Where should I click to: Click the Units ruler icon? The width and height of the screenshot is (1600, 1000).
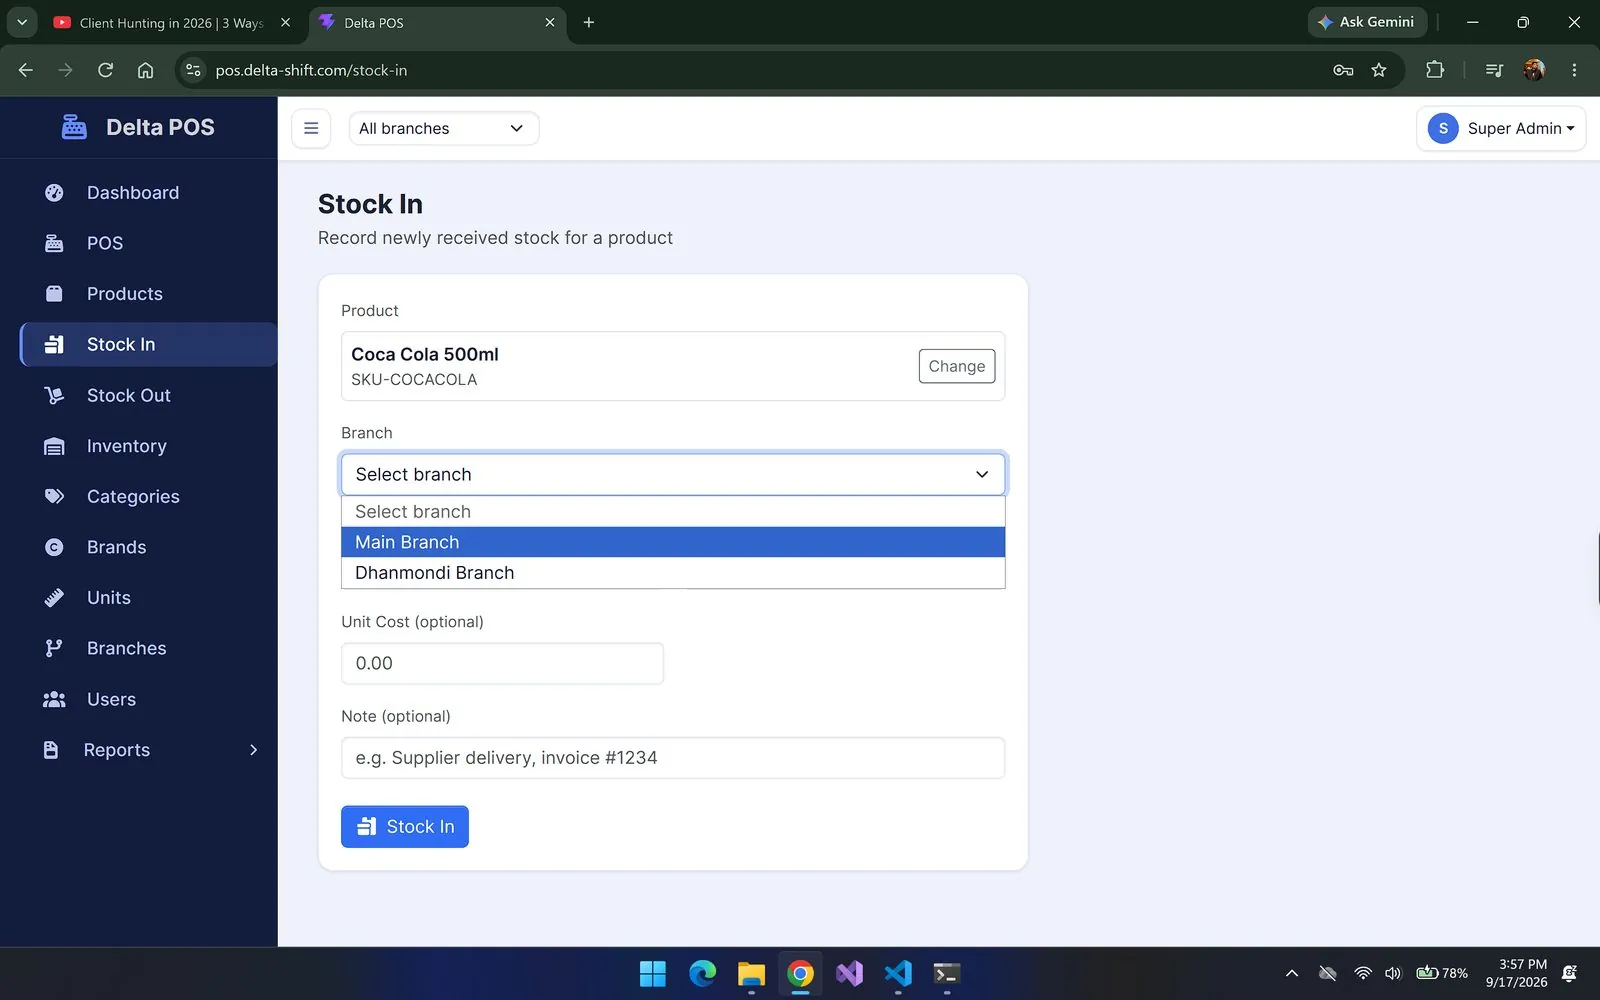(x=54, y=598)
